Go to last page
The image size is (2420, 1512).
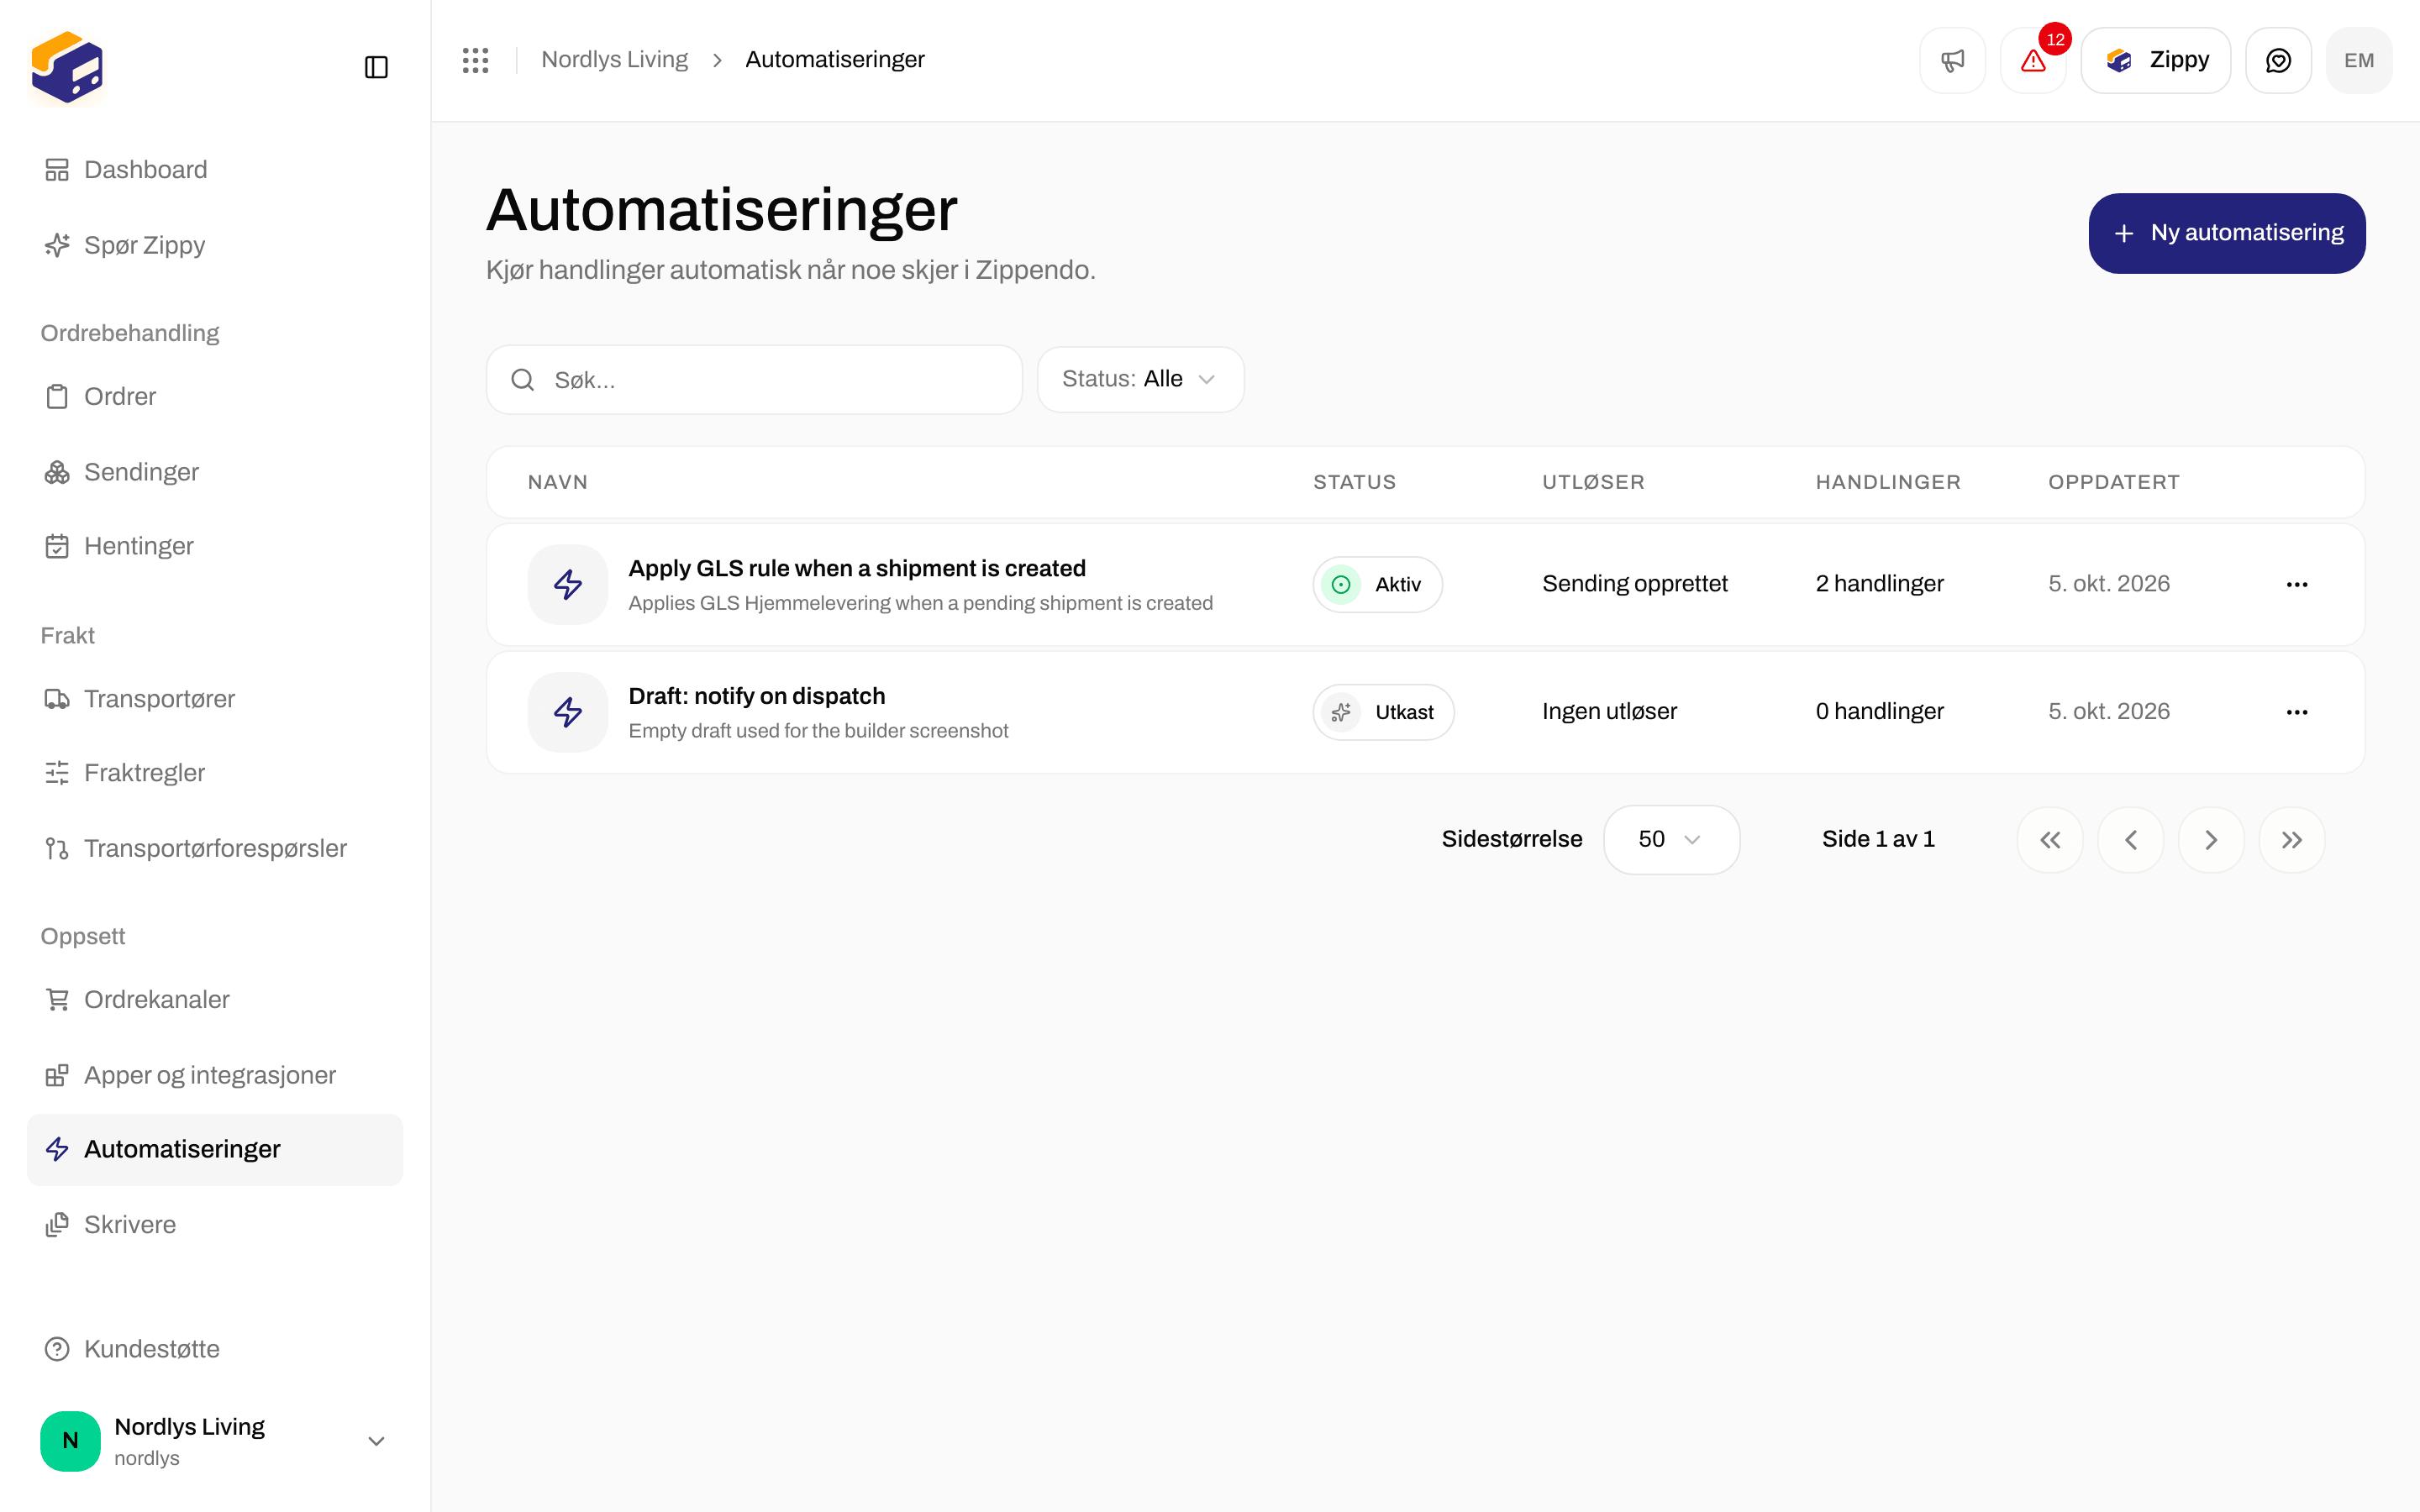(2292, 840)
